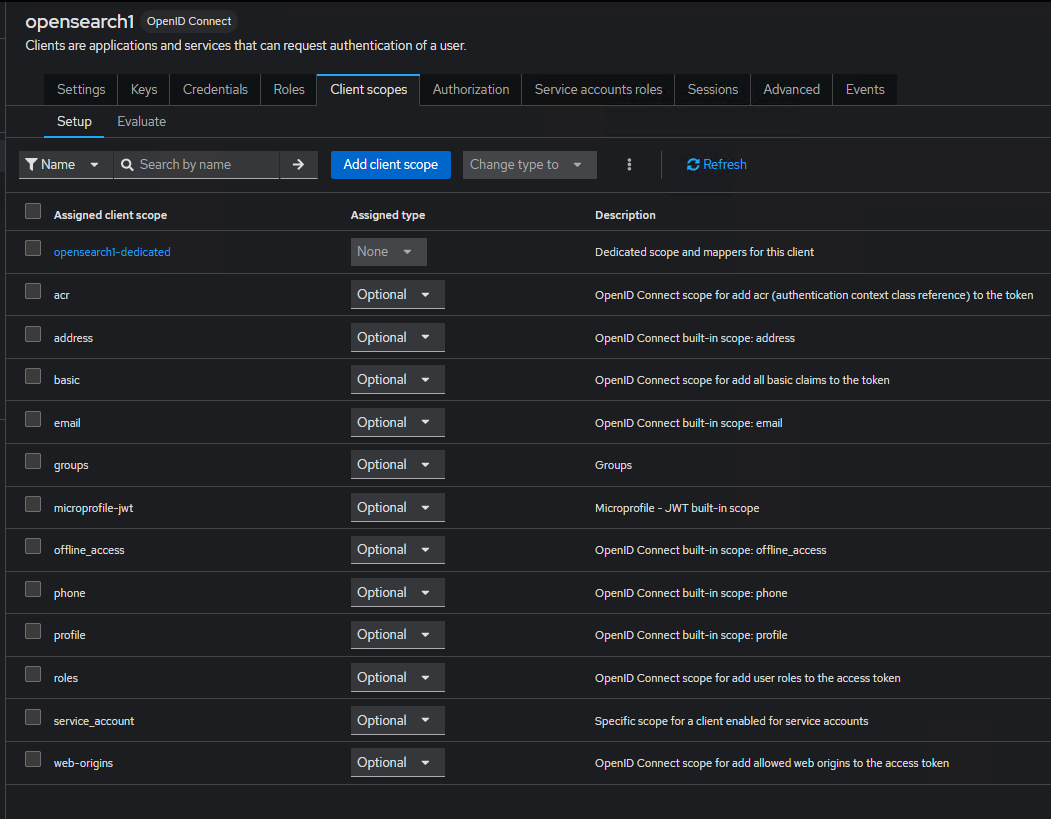Click the web-origins scope name
Viewport: 1051px width, 819px height.
pos(83,763)
